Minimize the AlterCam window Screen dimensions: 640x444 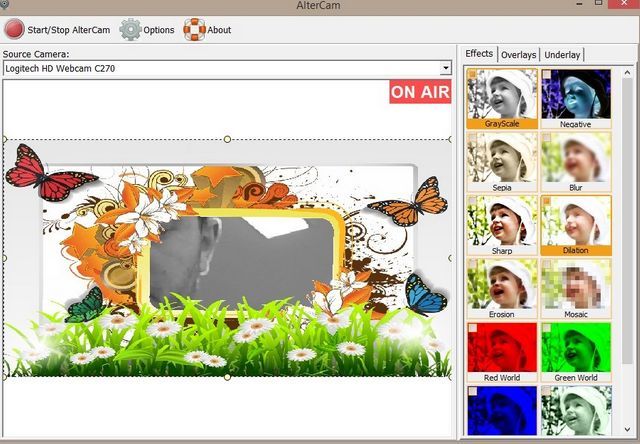[x=580, y=4]
